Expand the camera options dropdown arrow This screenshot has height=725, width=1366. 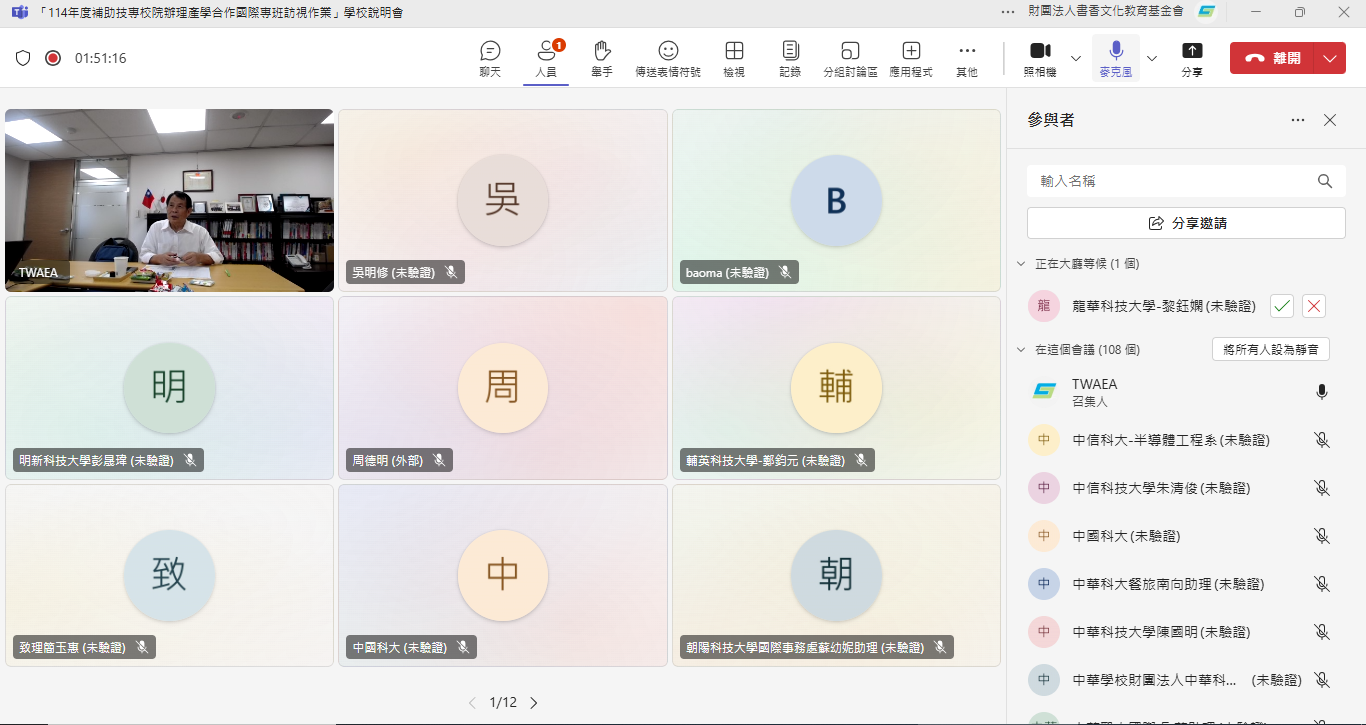tap(1076, 58)
